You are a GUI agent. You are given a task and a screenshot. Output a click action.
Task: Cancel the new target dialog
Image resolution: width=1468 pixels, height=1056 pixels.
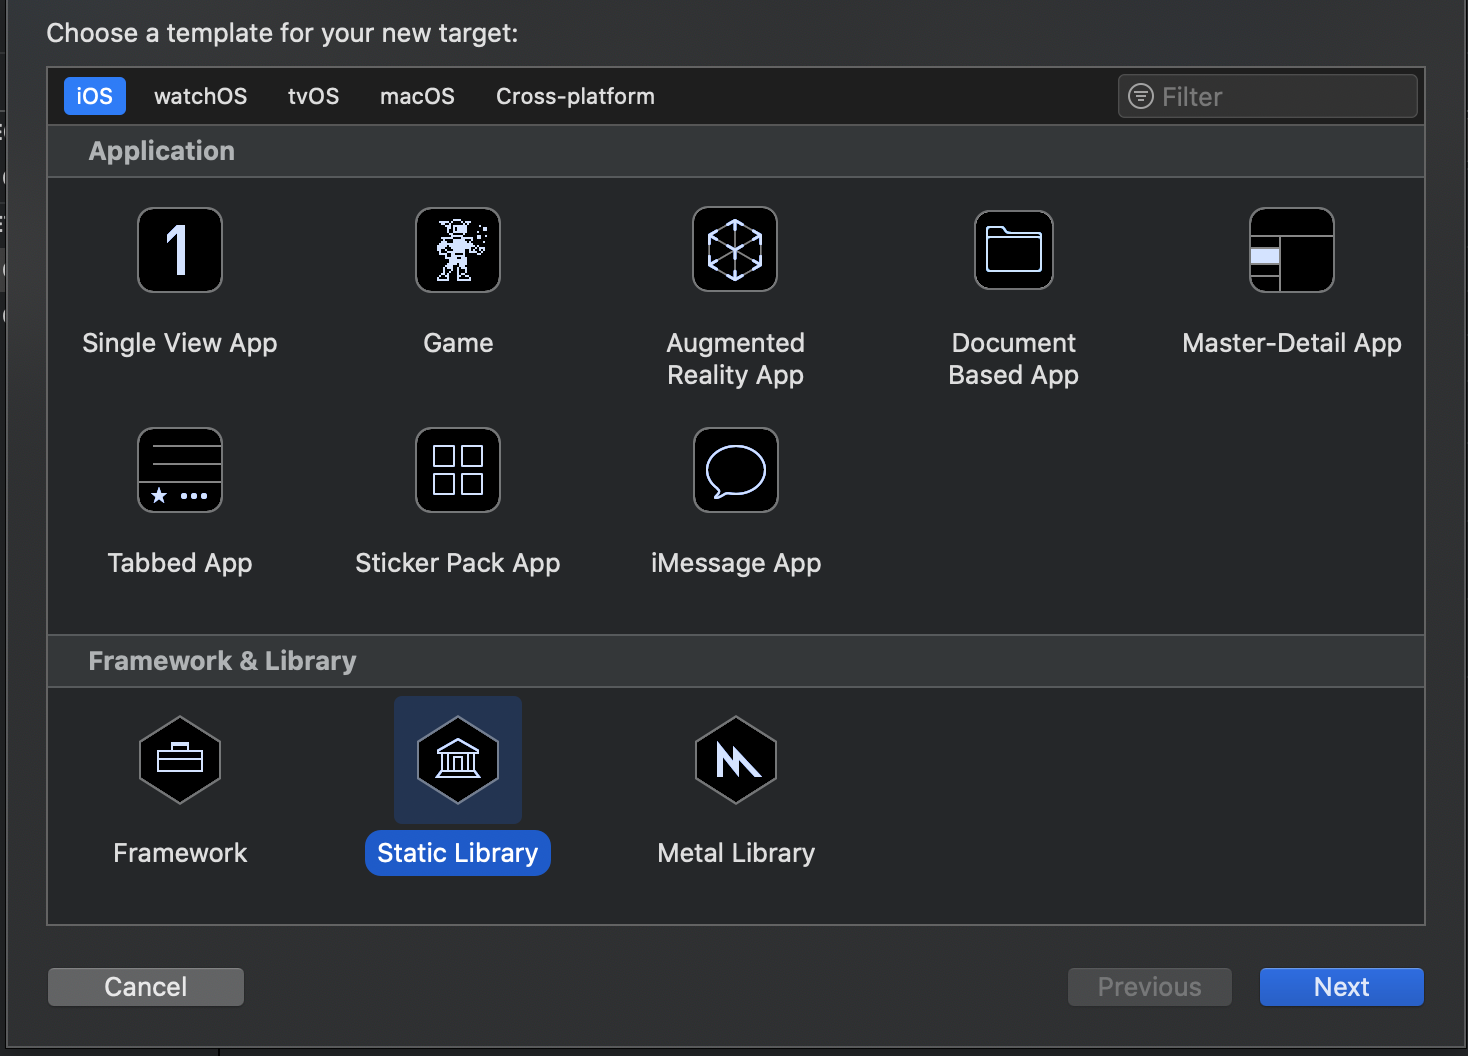tap(146, 987)
